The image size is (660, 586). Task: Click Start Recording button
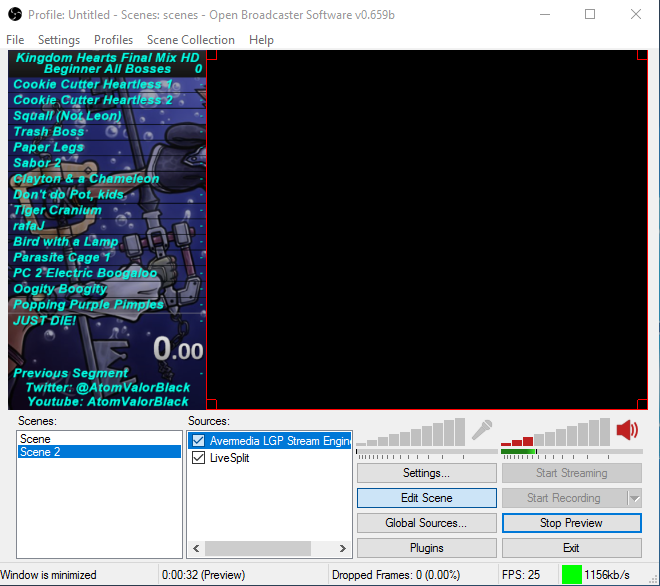click(564, 498)
